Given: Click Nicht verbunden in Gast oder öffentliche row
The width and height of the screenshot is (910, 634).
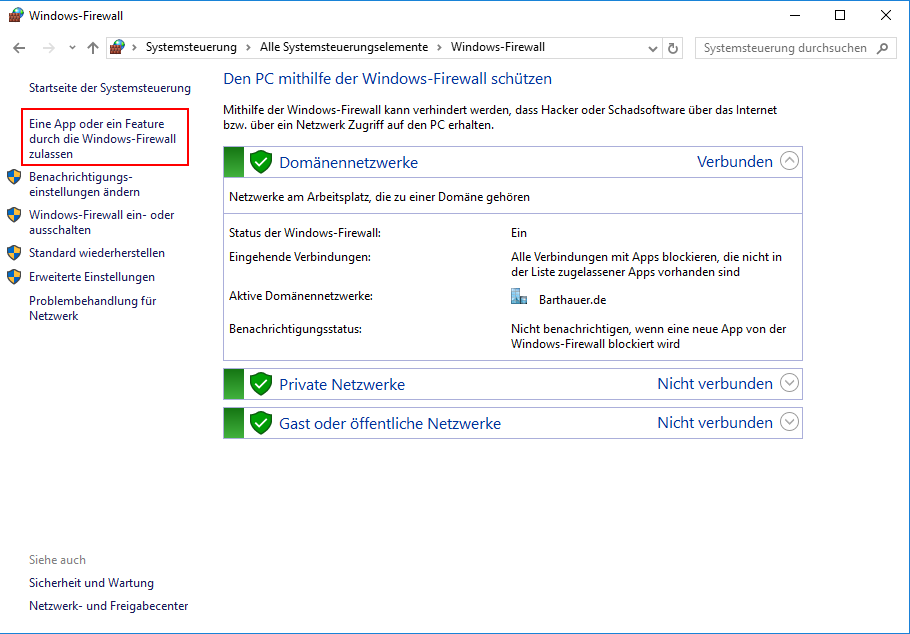Looking at the screenshot, I should point(715,422).
